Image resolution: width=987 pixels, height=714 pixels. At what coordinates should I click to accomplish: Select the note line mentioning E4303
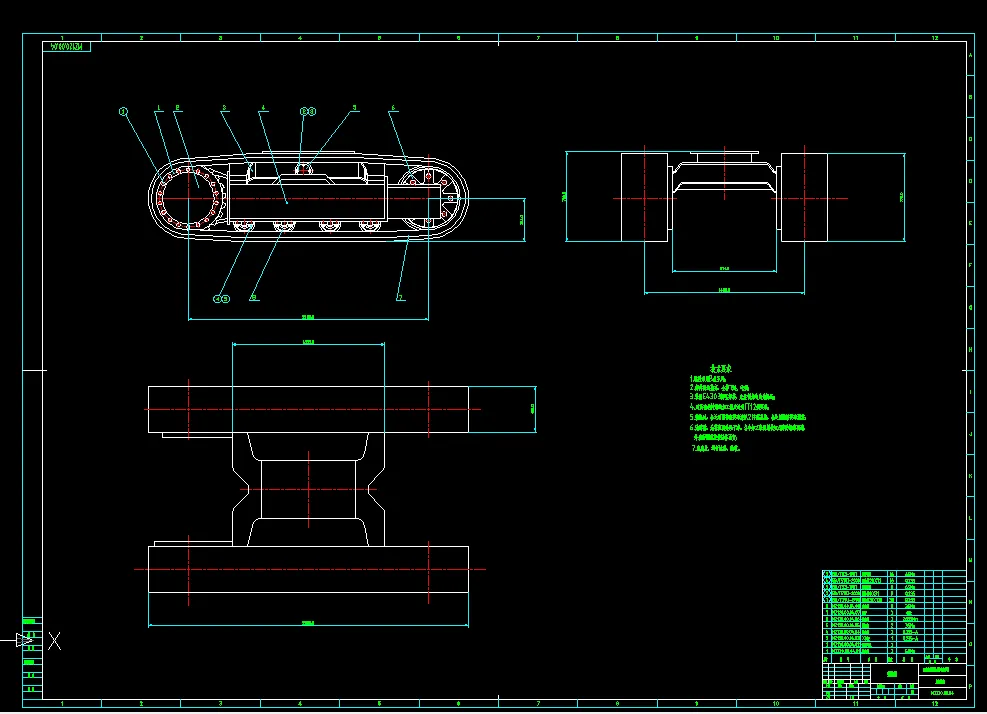(x=732, y=397)
